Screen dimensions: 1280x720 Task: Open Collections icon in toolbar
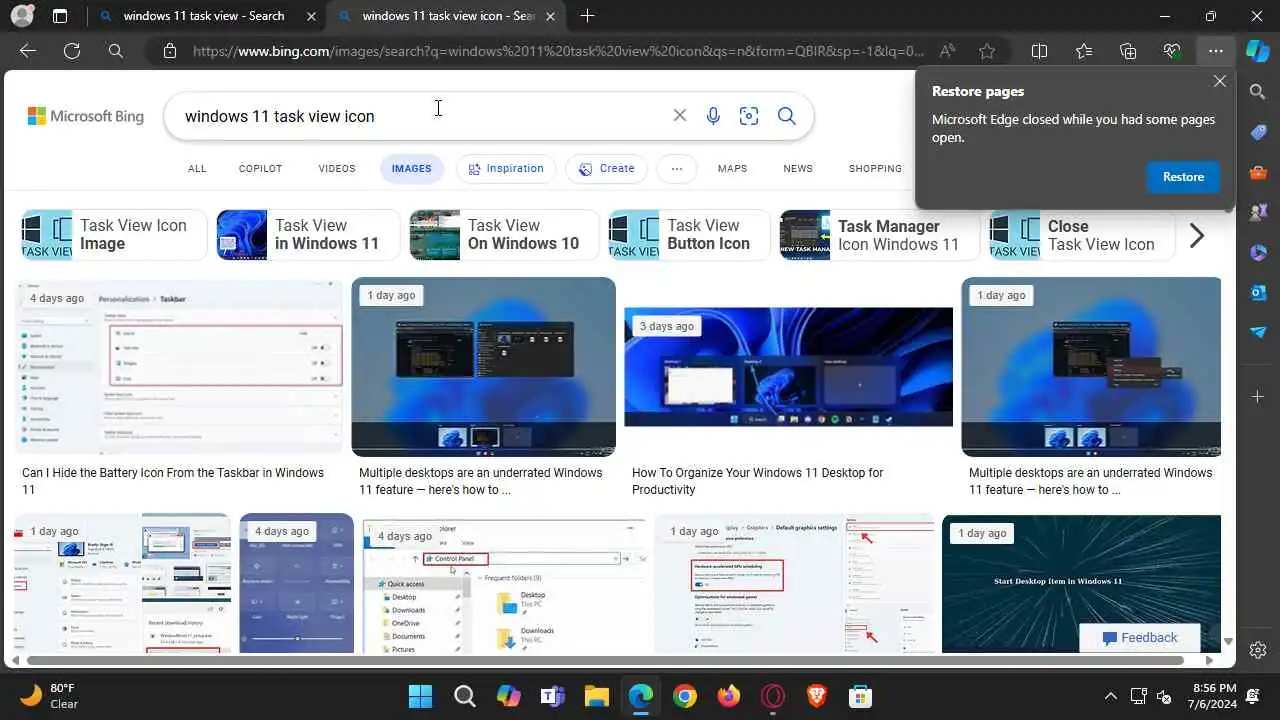click(x=1128, y=51)
